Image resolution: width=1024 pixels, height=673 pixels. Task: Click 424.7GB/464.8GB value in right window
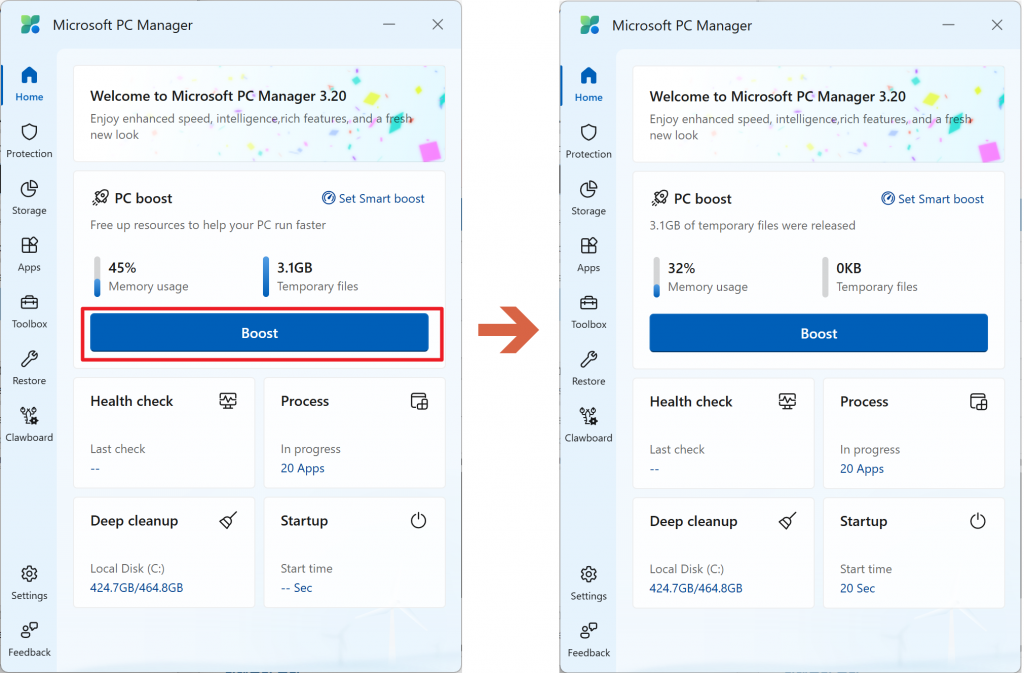[696, 588]
